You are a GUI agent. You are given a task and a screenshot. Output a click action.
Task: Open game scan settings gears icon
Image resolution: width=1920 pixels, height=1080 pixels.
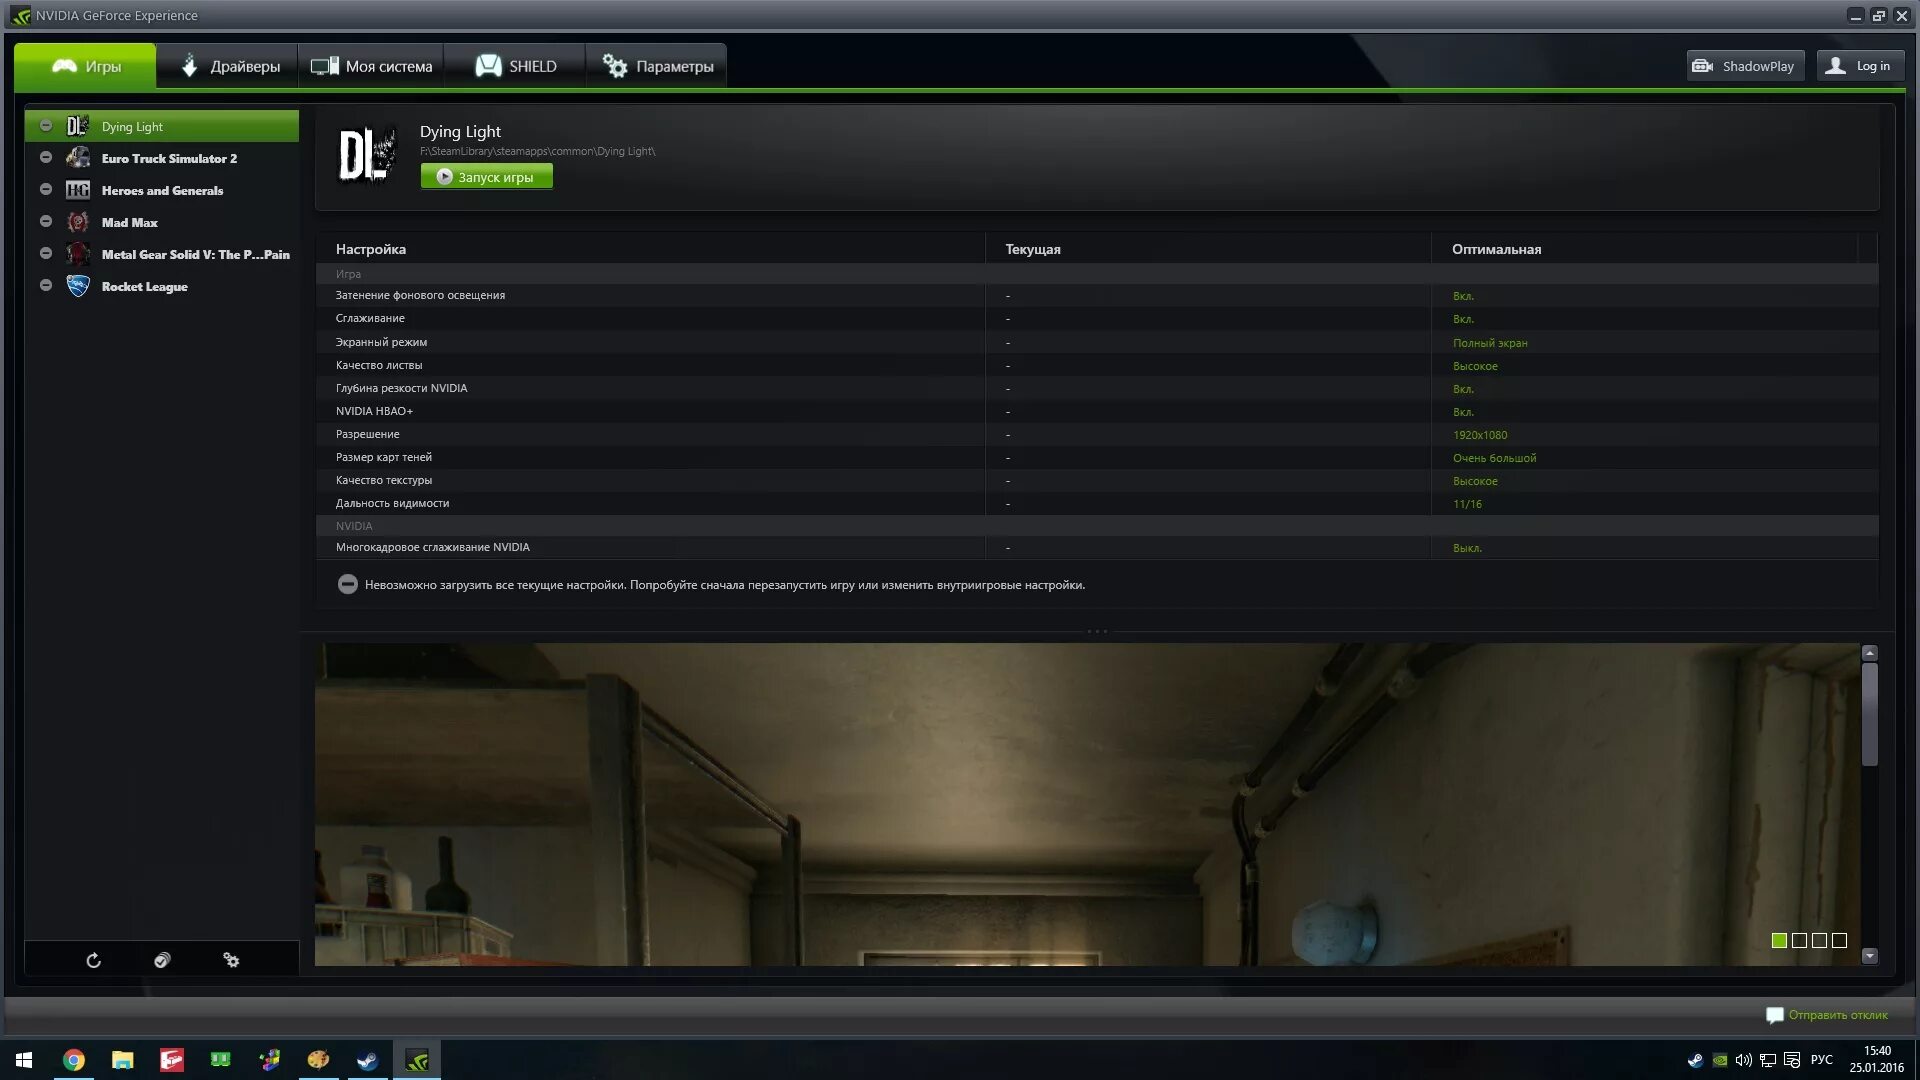click(231, 960)
